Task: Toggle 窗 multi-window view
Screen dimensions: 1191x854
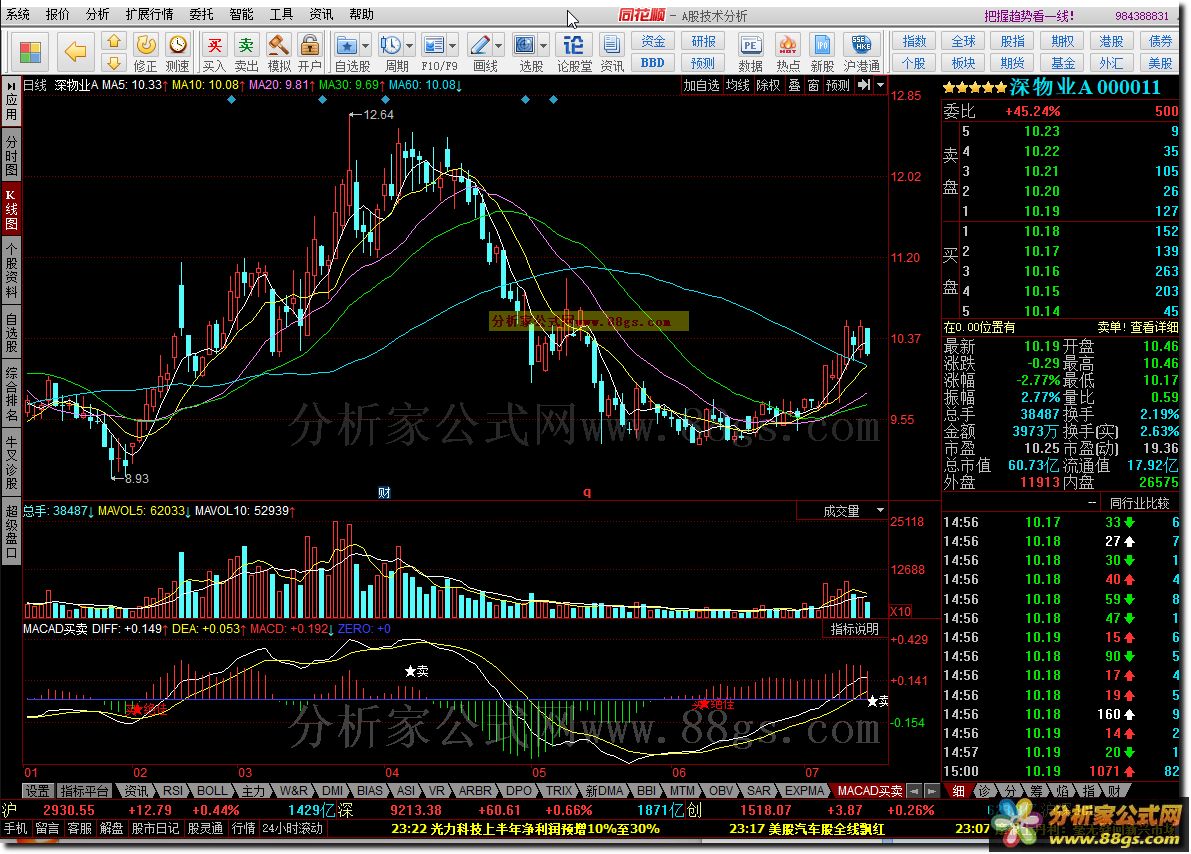Action: click(813, 85)
